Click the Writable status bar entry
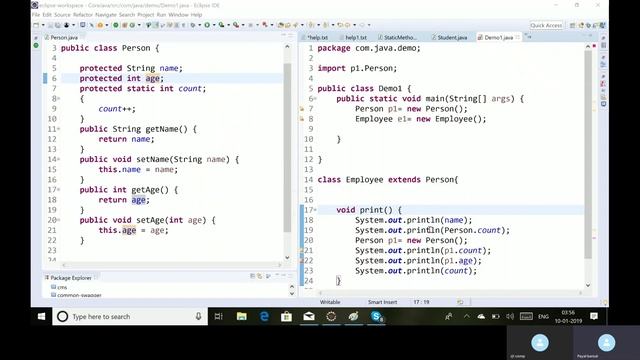Viewport: 640px width, 360px height. pyautogui.click(x=330, y=302)
